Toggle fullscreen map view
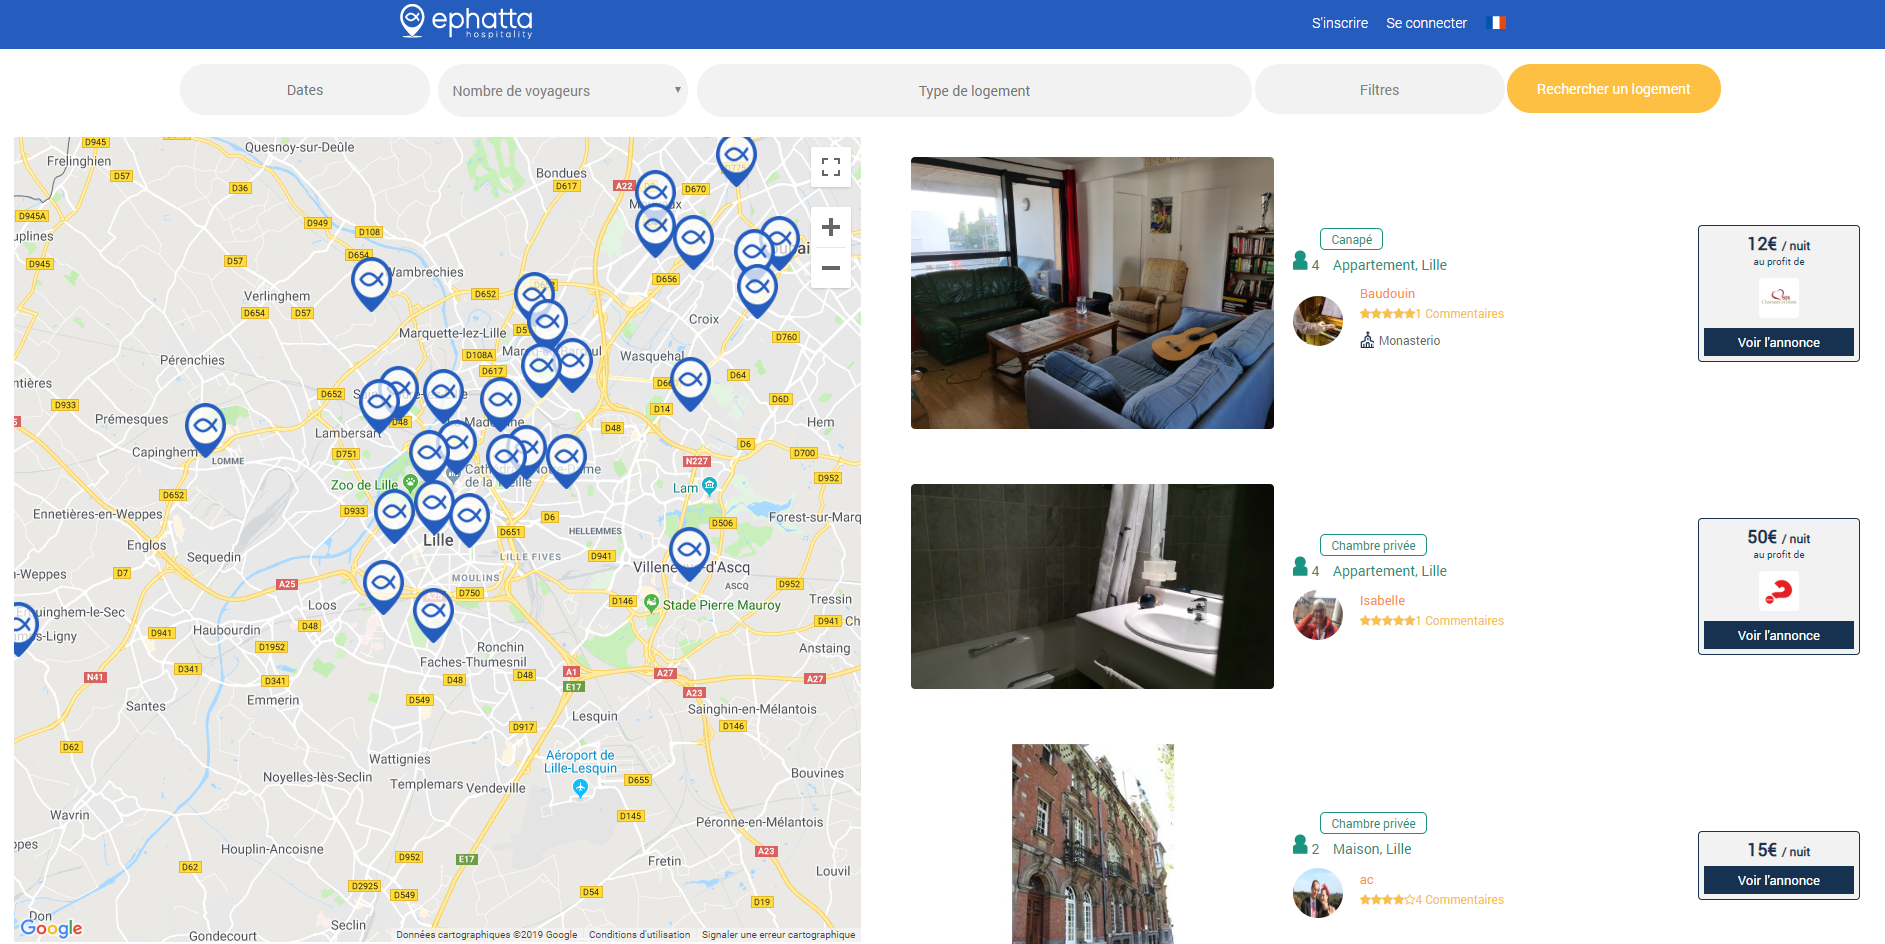The image size is (1885, 944). [830, 167]
